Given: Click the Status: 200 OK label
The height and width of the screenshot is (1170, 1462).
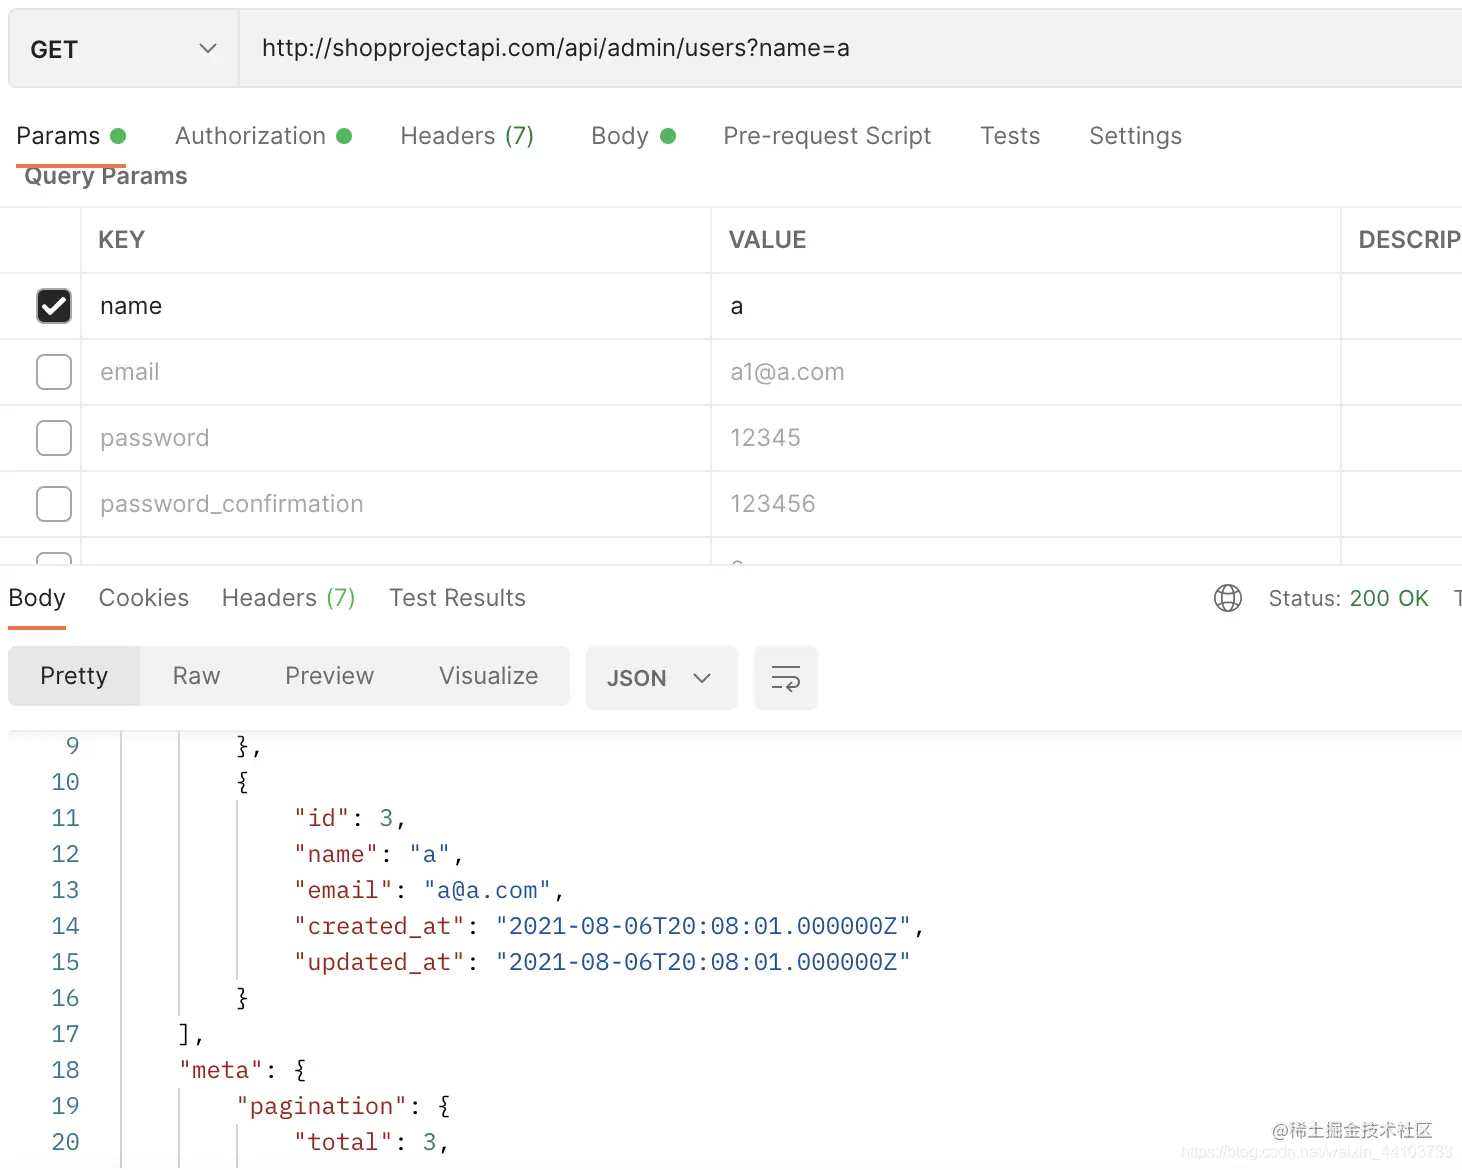Looking at the screenshot, I should click(x=1348, y=598).
